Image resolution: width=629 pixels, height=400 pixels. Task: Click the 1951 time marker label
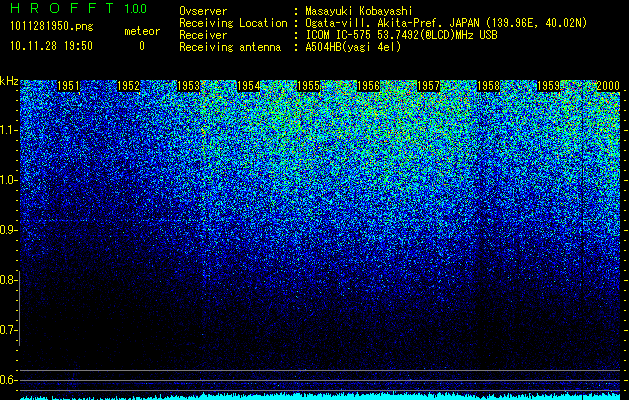[69, 86]
